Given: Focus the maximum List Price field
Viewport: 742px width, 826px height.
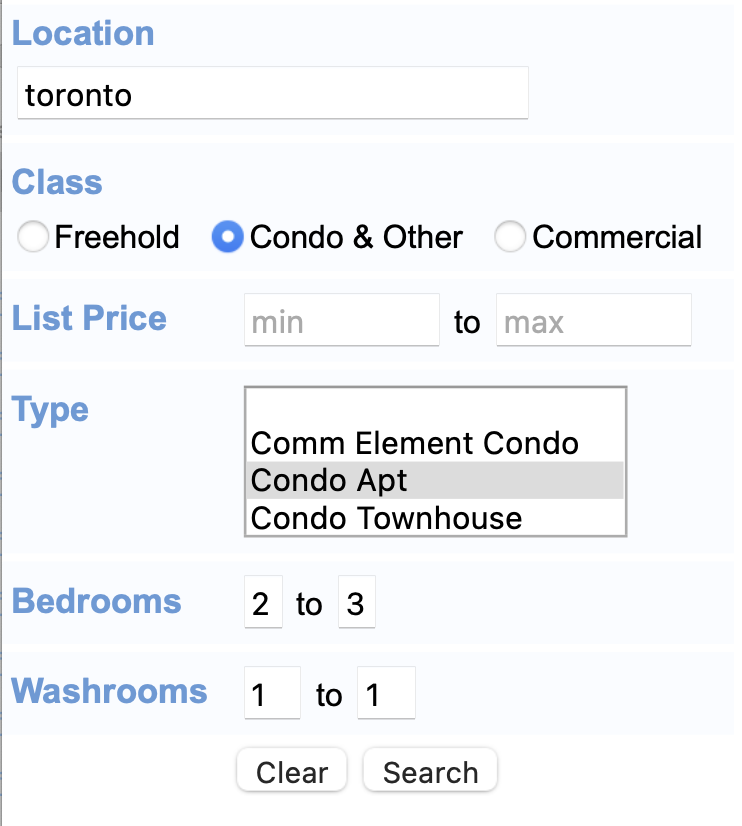Looking at the screenshot, I should tap(593, 321).
